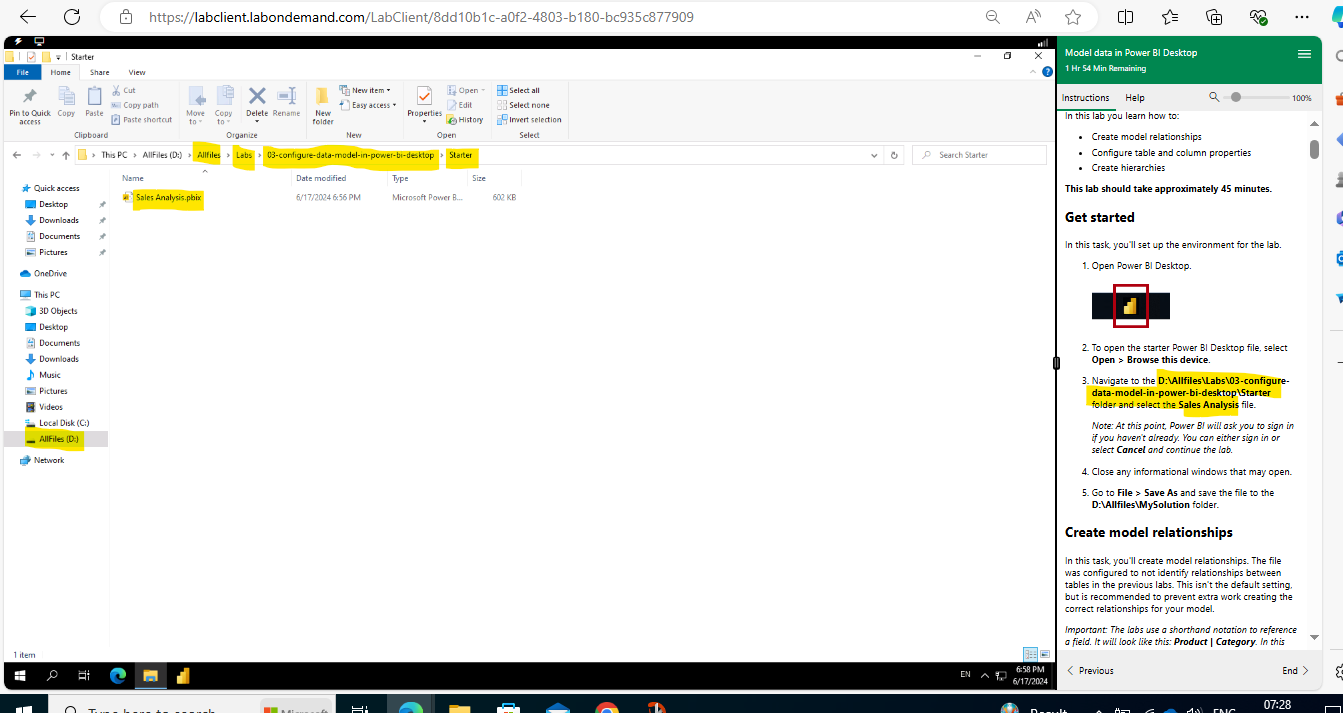Screen dimensions: 1343x713
Task: Click the Up one level arrow
Action: (66, 155)
